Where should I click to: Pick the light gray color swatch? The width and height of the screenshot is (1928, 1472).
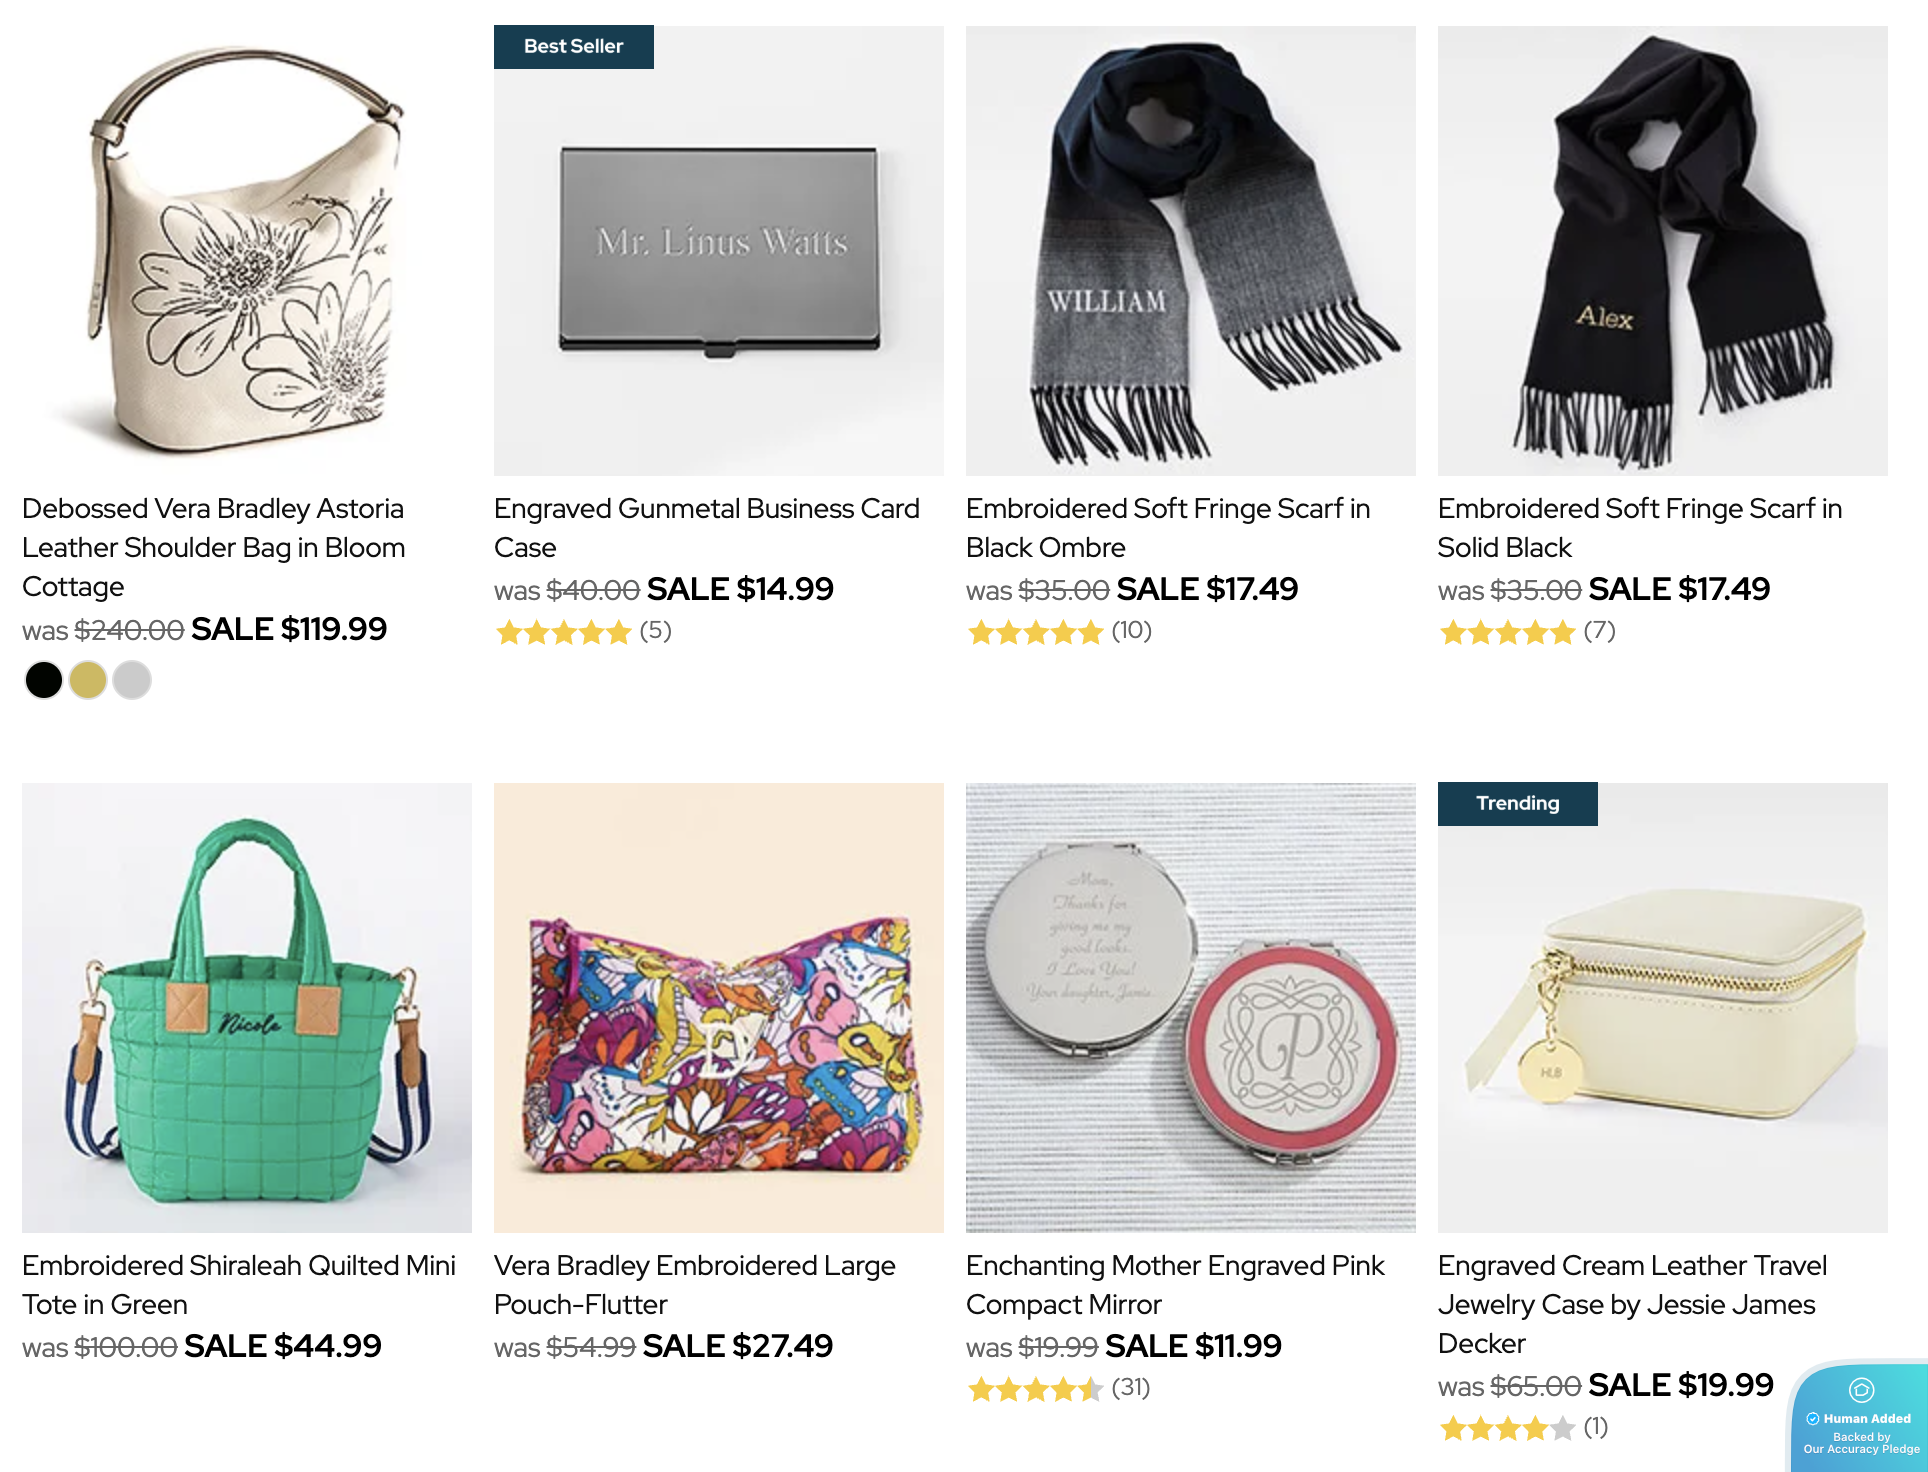point(132,680)
